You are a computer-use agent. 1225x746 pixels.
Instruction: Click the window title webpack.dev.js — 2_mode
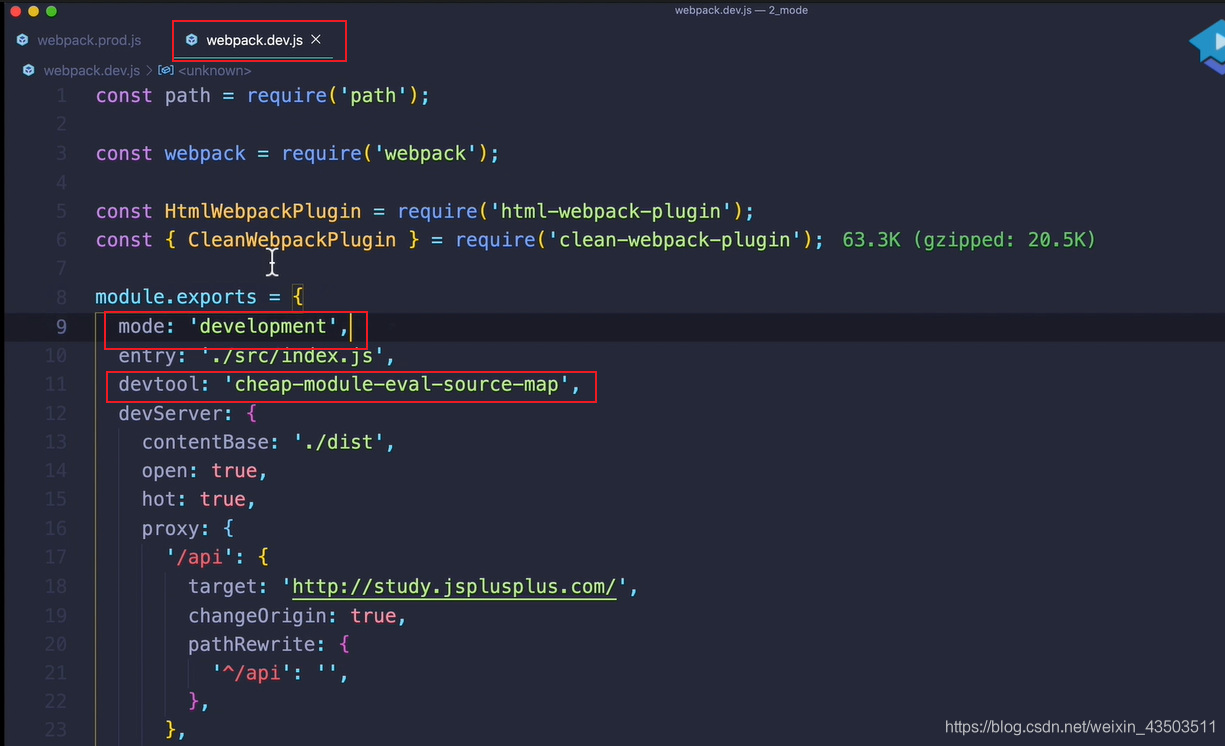pos(741,10)
